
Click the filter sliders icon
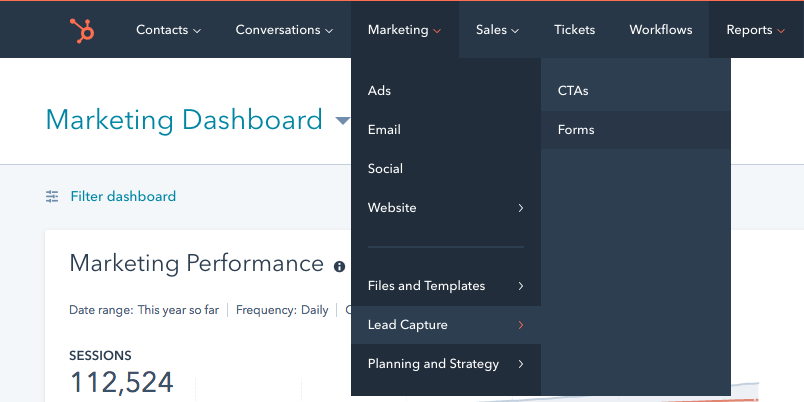pyautogui.click(x=53, y=197)
